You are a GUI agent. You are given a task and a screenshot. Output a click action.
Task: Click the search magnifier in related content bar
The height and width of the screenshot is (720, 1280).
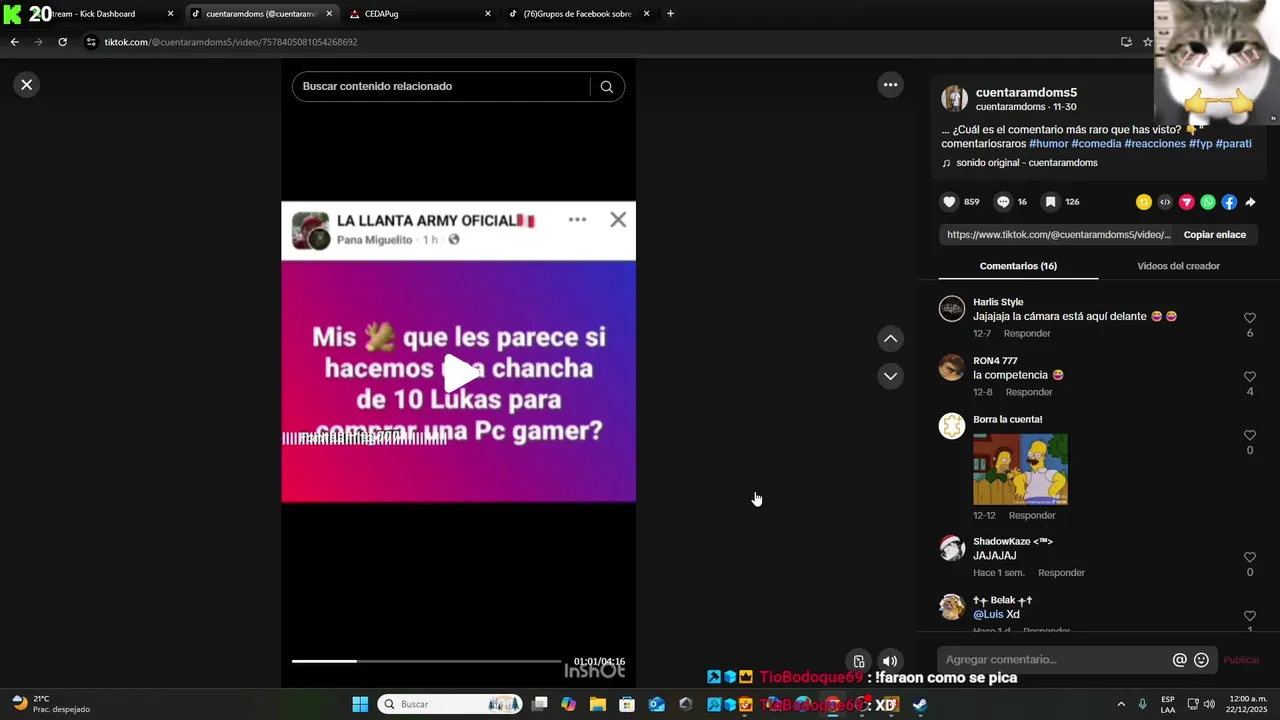[606, 86]
